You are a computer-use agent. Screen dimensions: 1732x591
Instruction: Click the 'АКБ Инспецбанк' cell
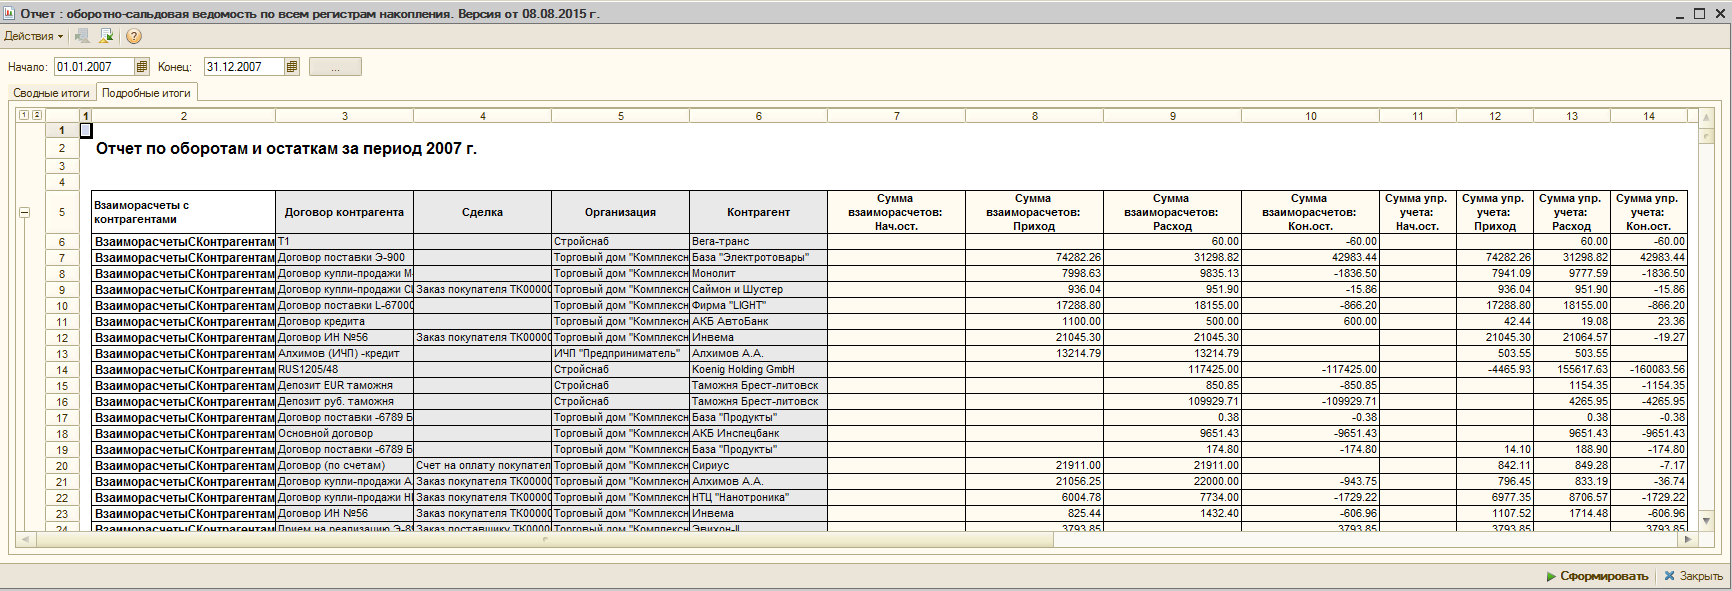click(758, 434)
